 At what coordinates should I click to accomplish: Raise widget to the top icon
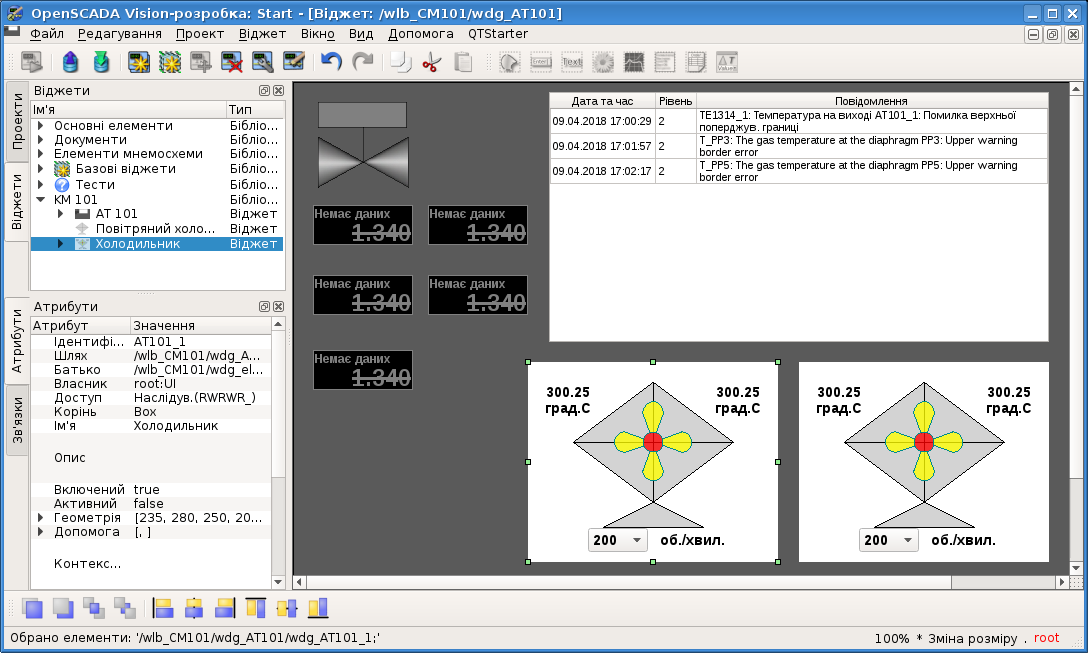[32, 608]
